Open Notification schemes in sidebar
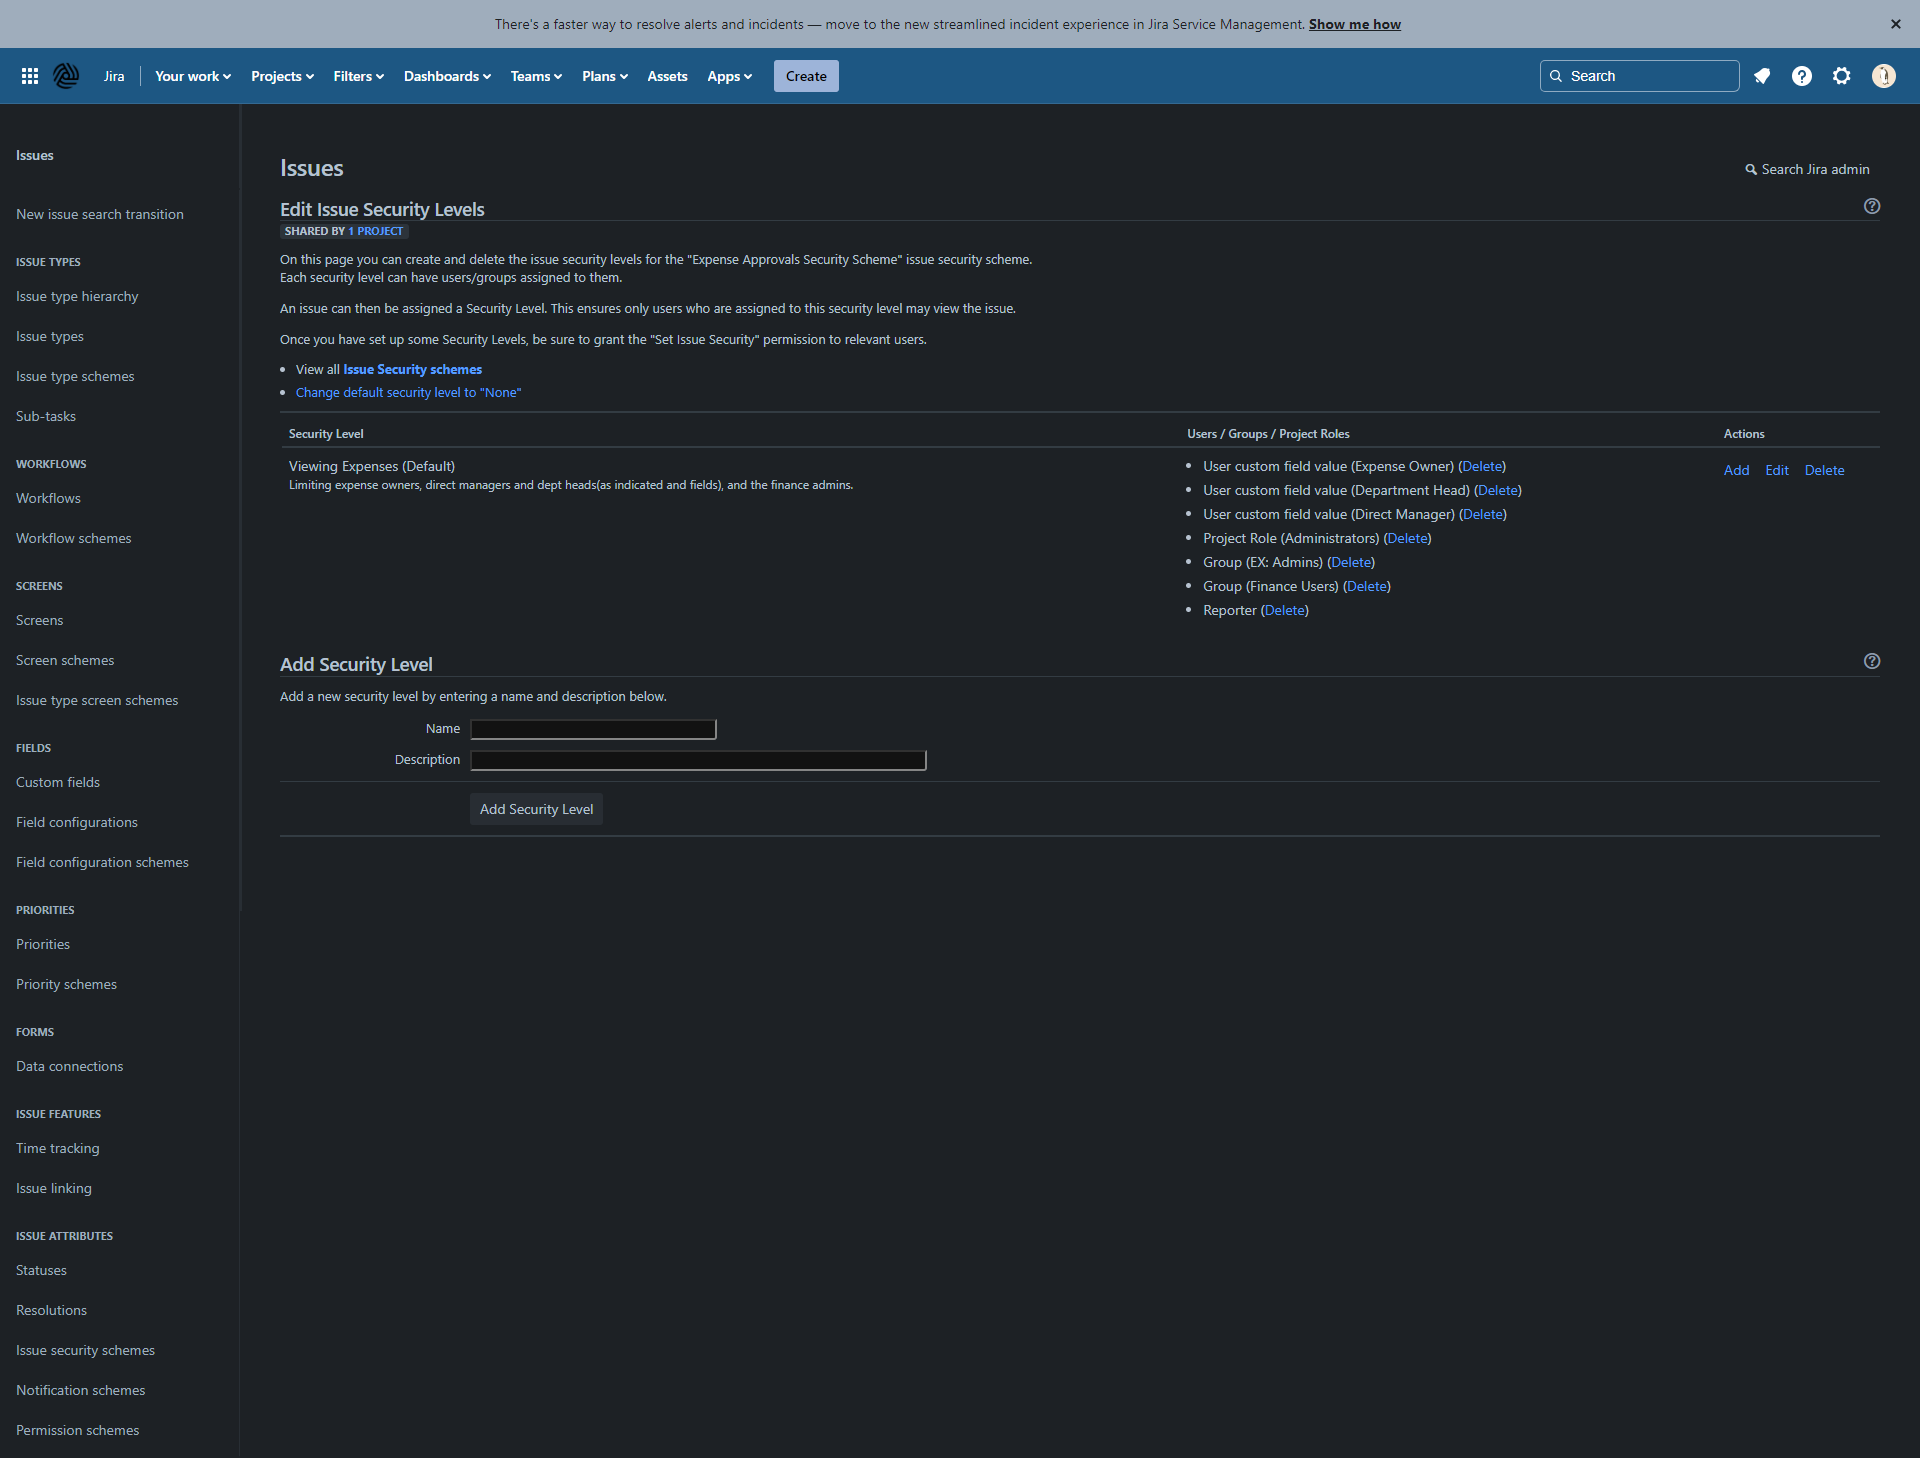 [x=81, y=1390]
